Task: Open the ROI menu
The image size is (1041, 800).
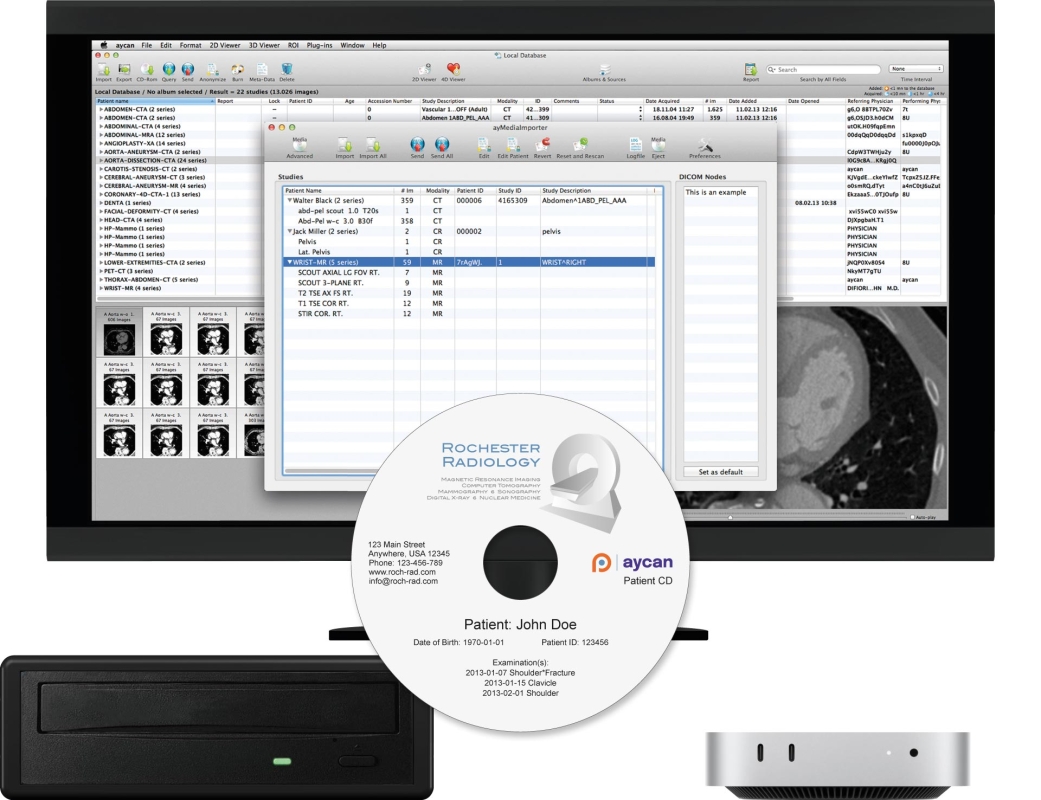Action: [293, 45]
